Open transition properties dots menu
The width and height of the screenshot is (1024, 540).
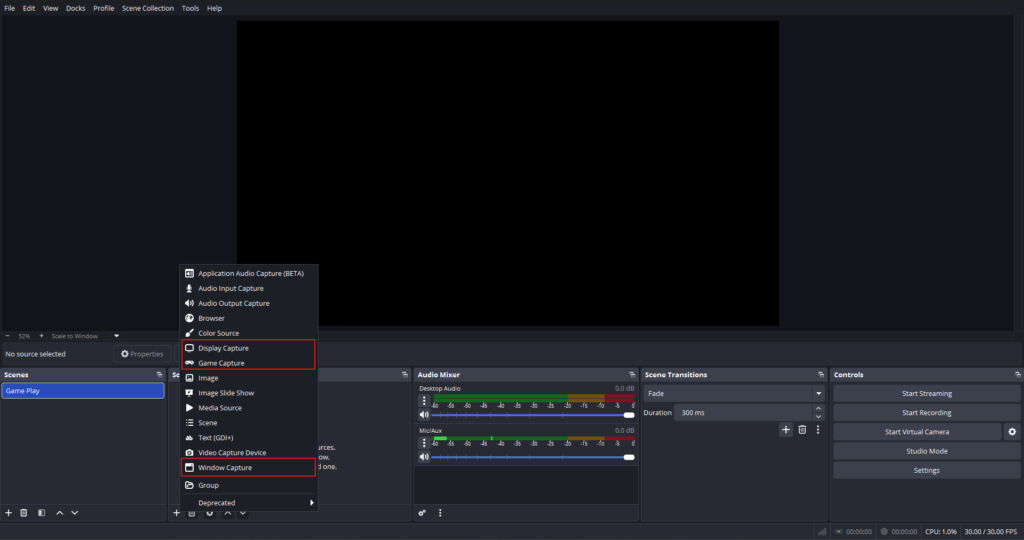pyautogui.click(x=818, y=430)
